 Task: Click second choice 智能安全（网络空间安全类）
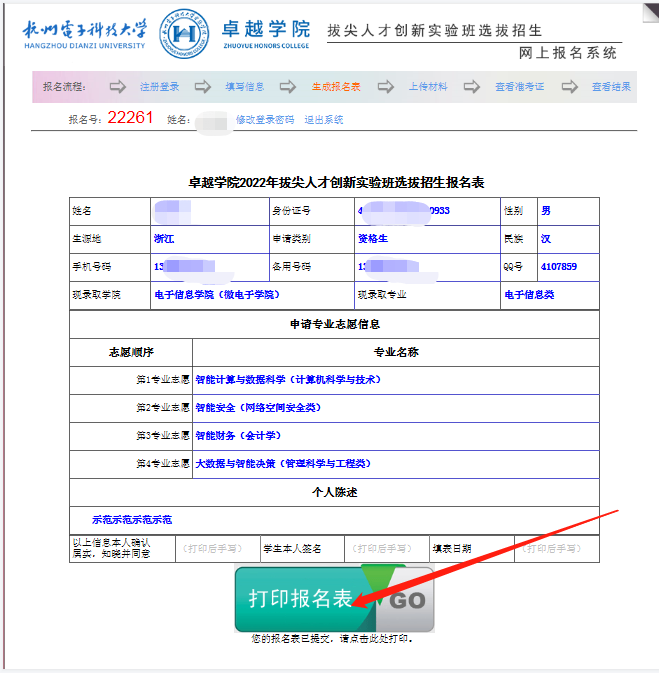258,408
